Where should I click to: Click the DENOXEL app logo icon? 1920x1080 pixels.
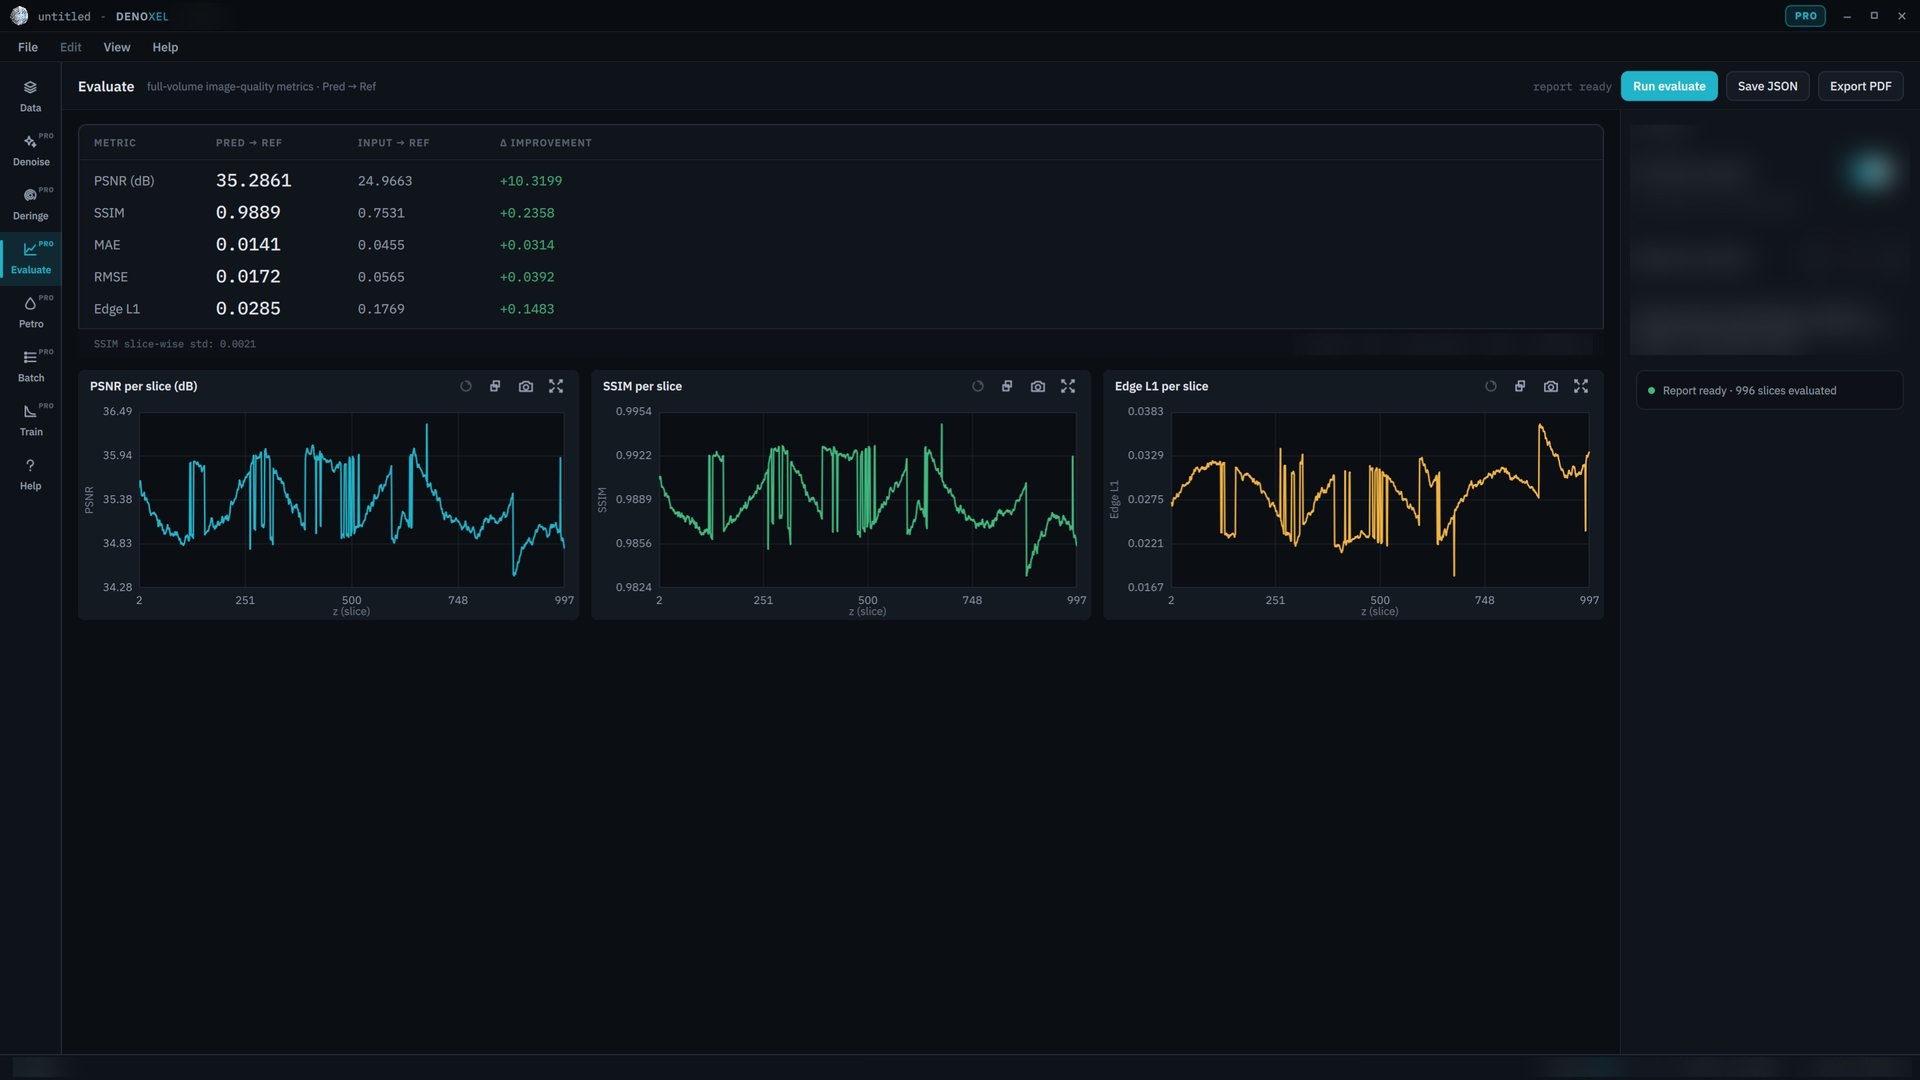pos(19,16)
